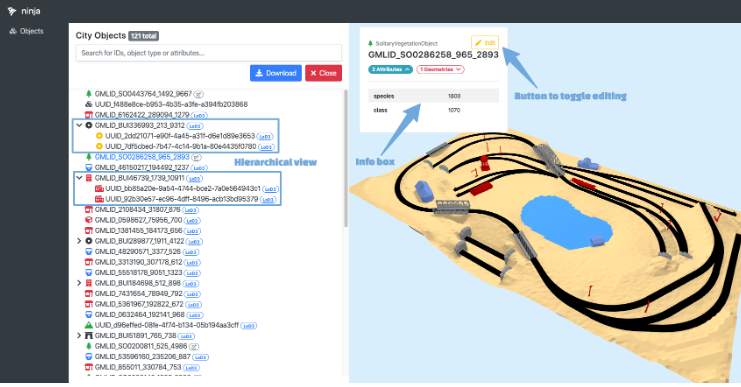Expand the GMLID_BUI289877_1911_4122 node
Image resolution: width=741 pixels, height=387 pixels.
tap(79, 241)
